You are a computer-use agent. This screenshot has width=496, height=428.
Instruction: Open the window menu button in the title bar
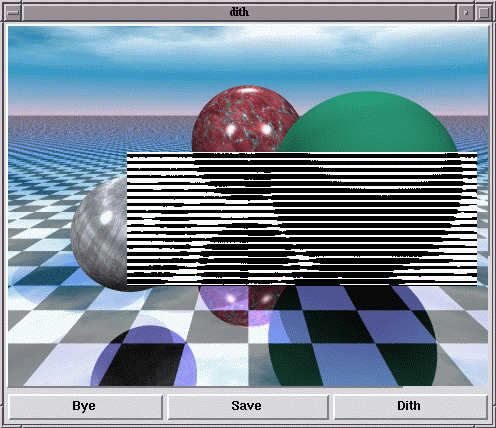pos(13,13)
